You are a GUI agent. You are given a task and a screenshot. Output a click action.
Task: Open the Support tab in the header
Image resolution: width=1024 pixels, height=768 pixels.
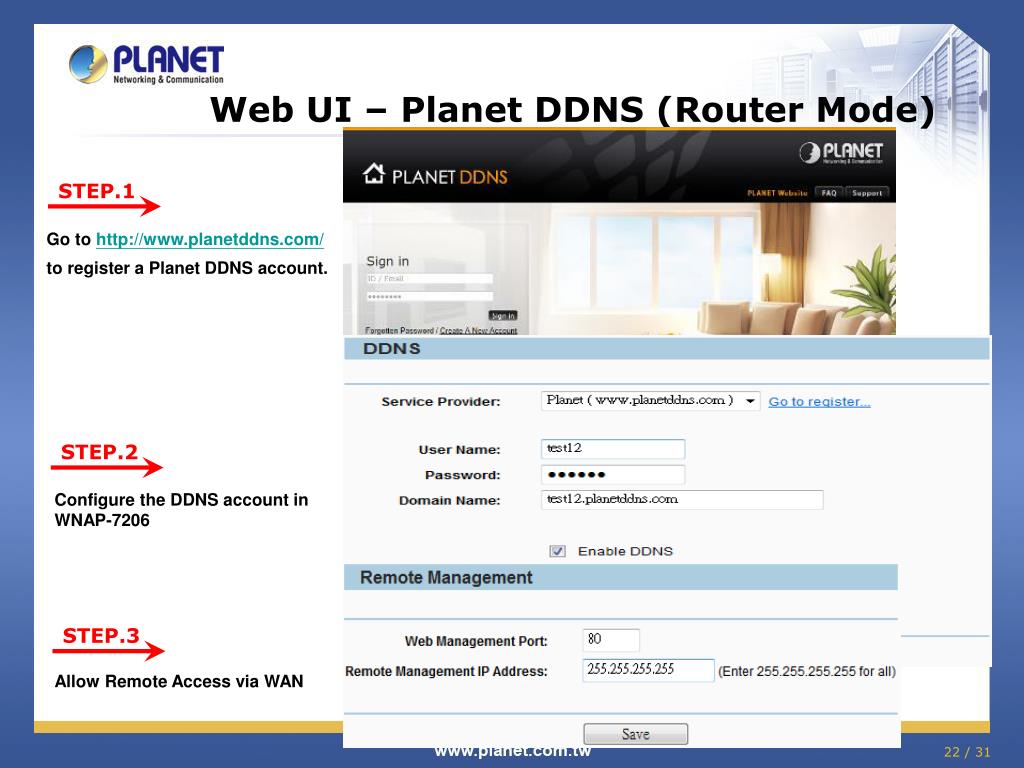click(867, 193)
